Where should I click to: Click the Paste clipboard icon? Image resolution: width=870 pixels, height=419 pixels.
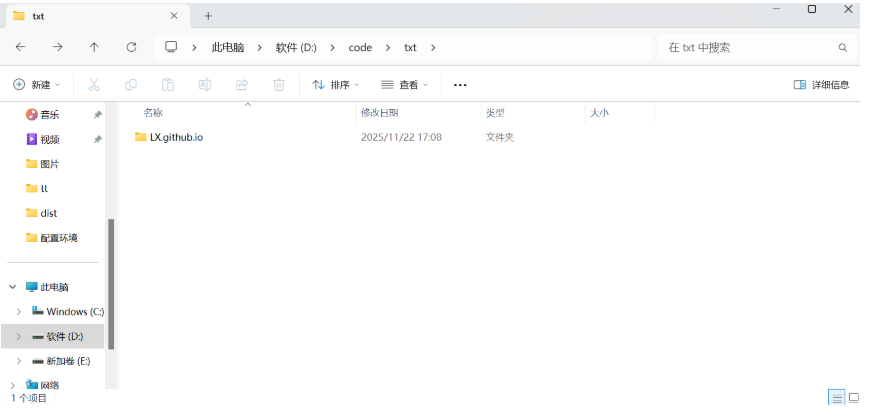point(168,85)
